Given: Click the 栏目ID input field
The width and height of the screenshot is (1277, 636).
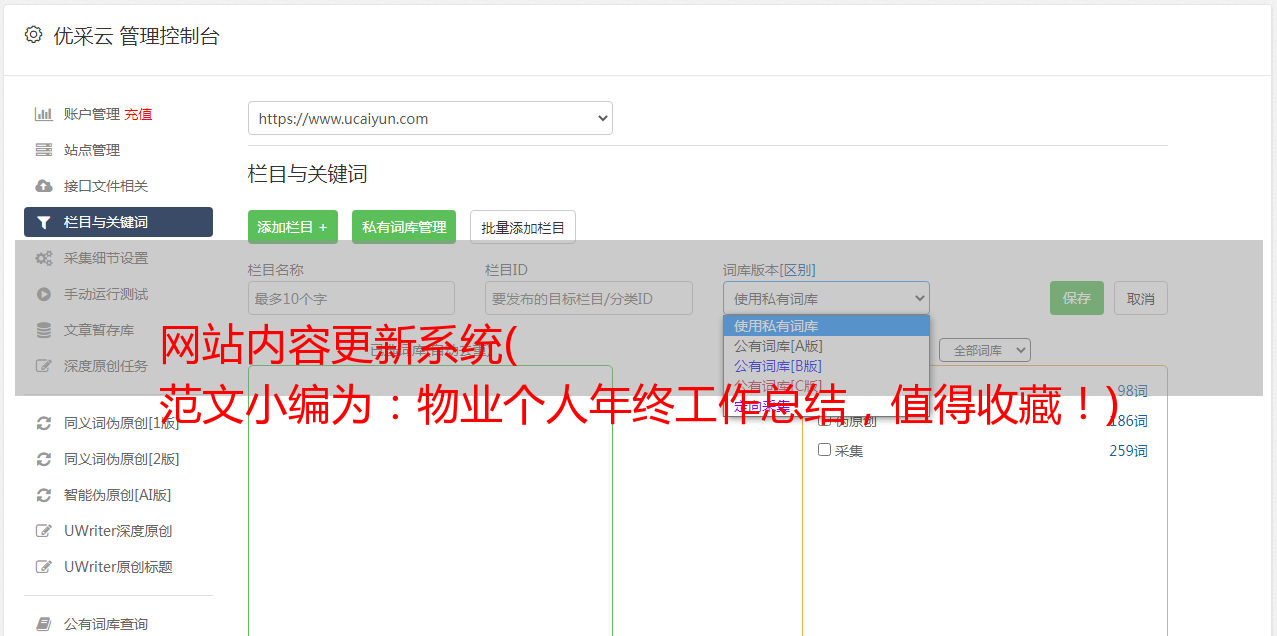Looking at the screenshot, I should click(589, 298).
